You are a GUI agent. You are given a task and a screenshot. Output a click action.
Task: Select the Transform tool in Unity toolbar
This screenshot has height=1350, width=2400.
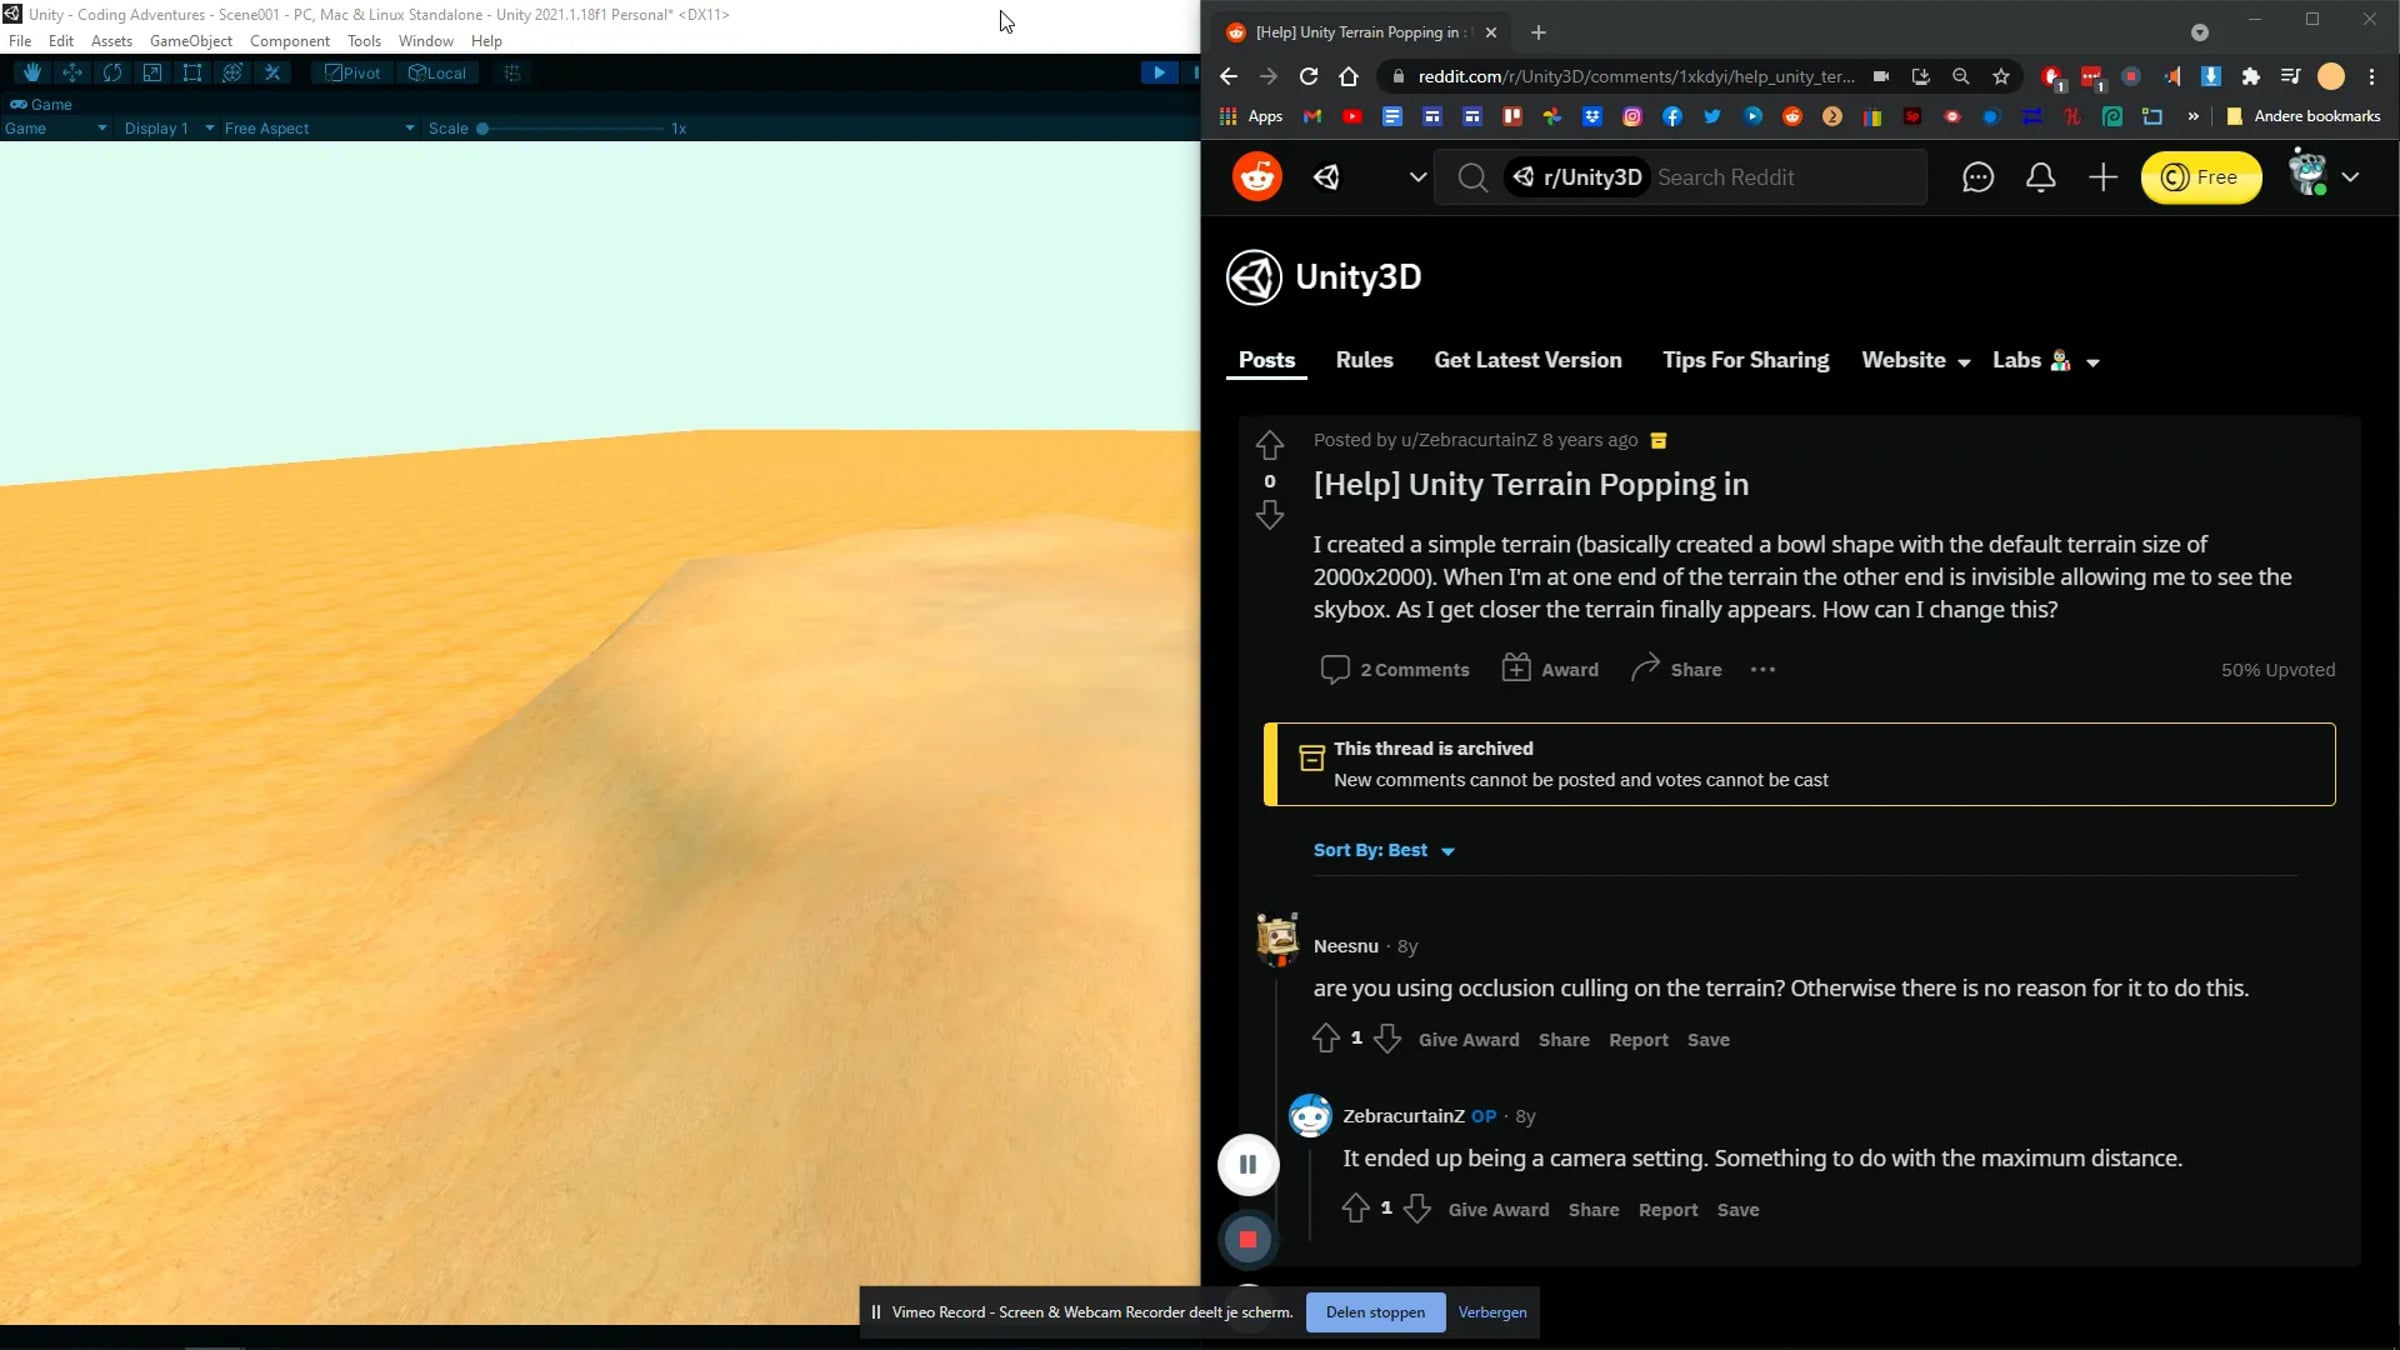[x=232, y=73]
